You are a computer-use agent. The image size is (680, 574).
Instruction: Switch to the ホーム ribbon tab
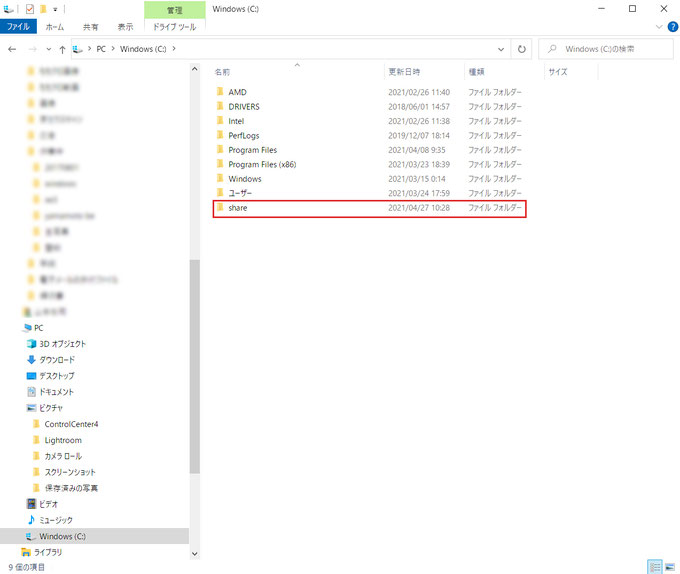(55, 27)
